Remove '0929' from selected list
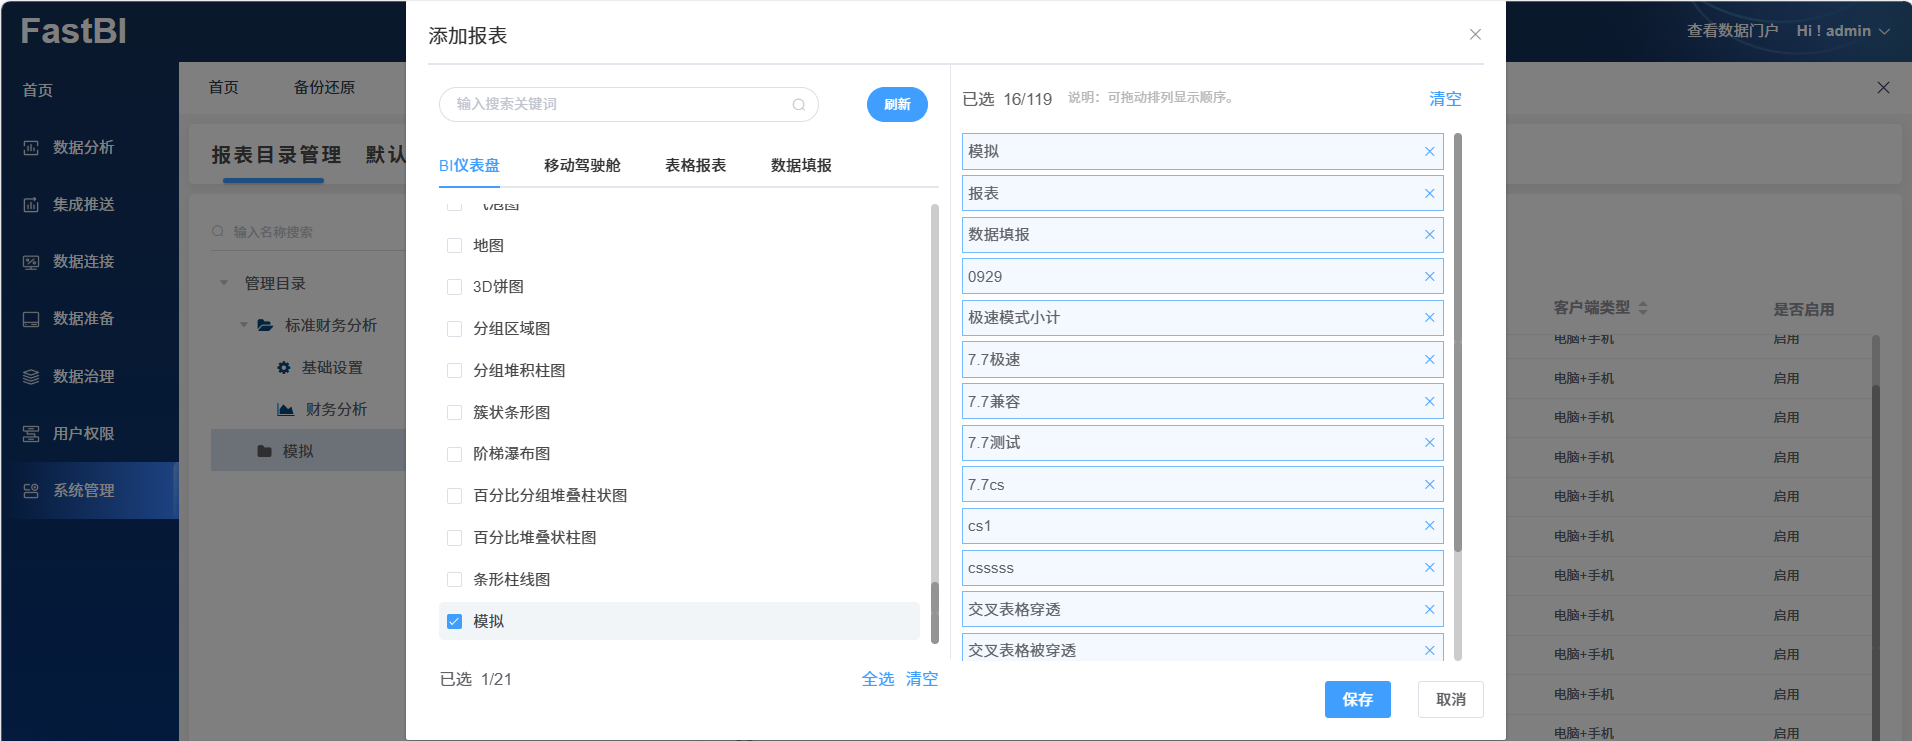 [x=1429, y=277]
